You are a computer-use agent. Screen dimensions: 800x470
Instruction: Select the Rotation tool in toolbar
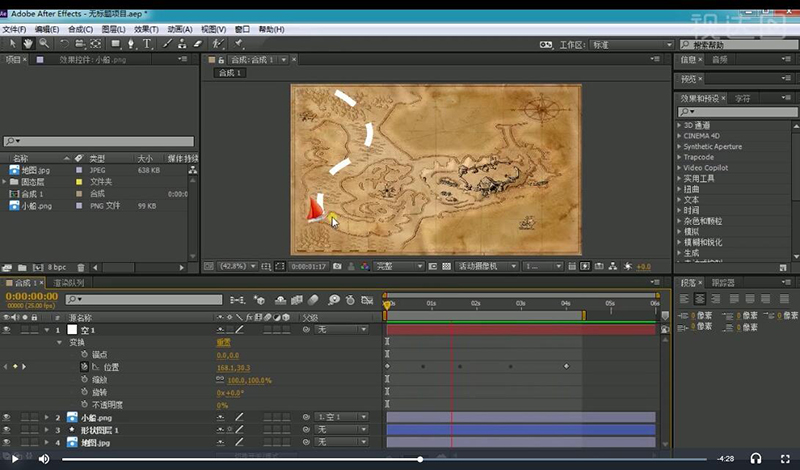pyautogui.click(x=64, y=44)
